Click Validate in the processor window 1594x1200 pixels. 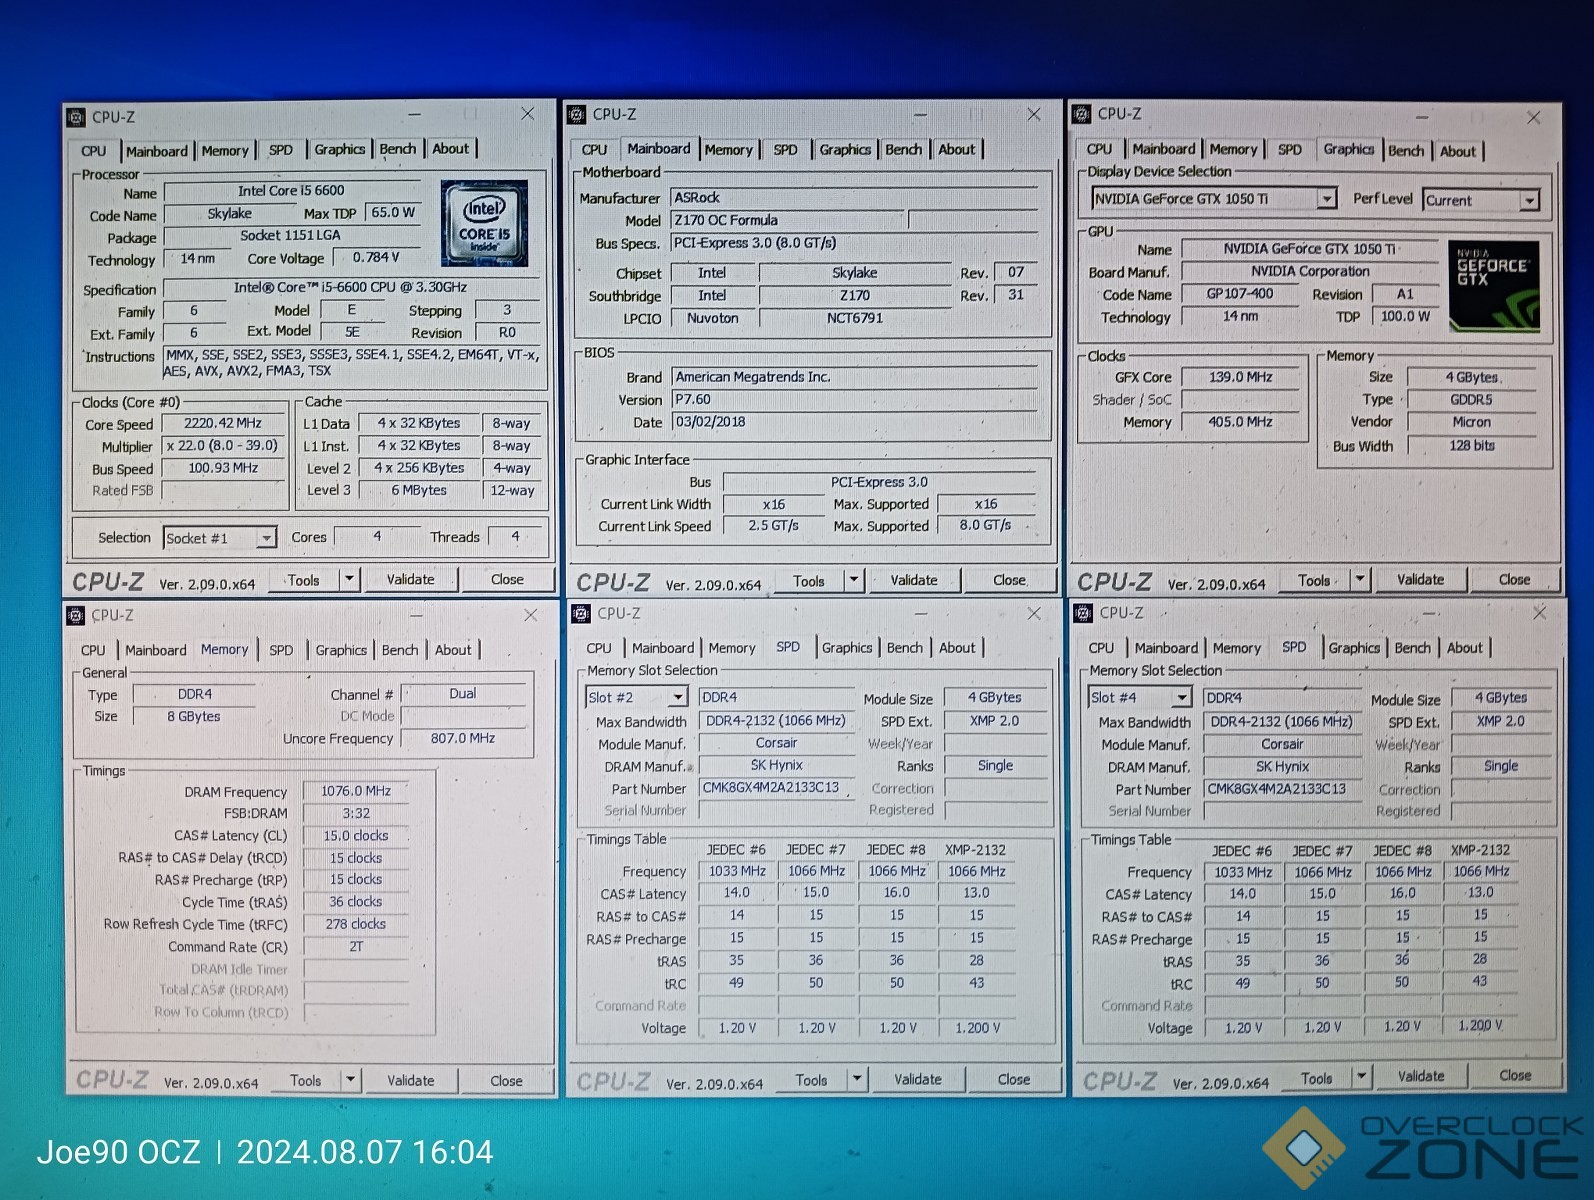(x=410, y=579)
